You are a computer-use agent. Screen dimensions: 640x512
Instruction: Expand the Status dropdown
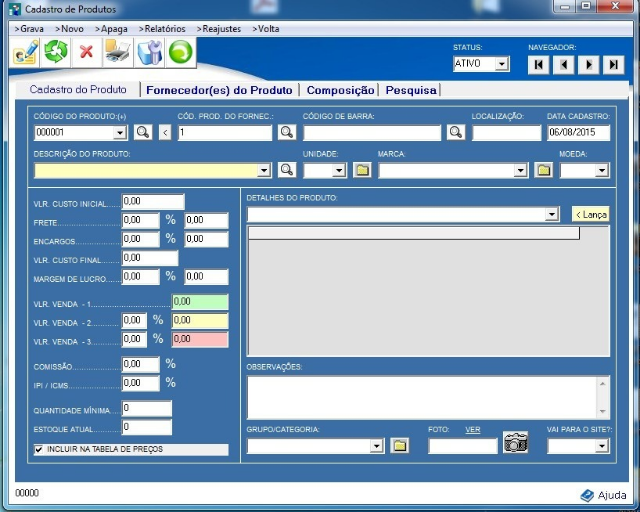point(502,64)
